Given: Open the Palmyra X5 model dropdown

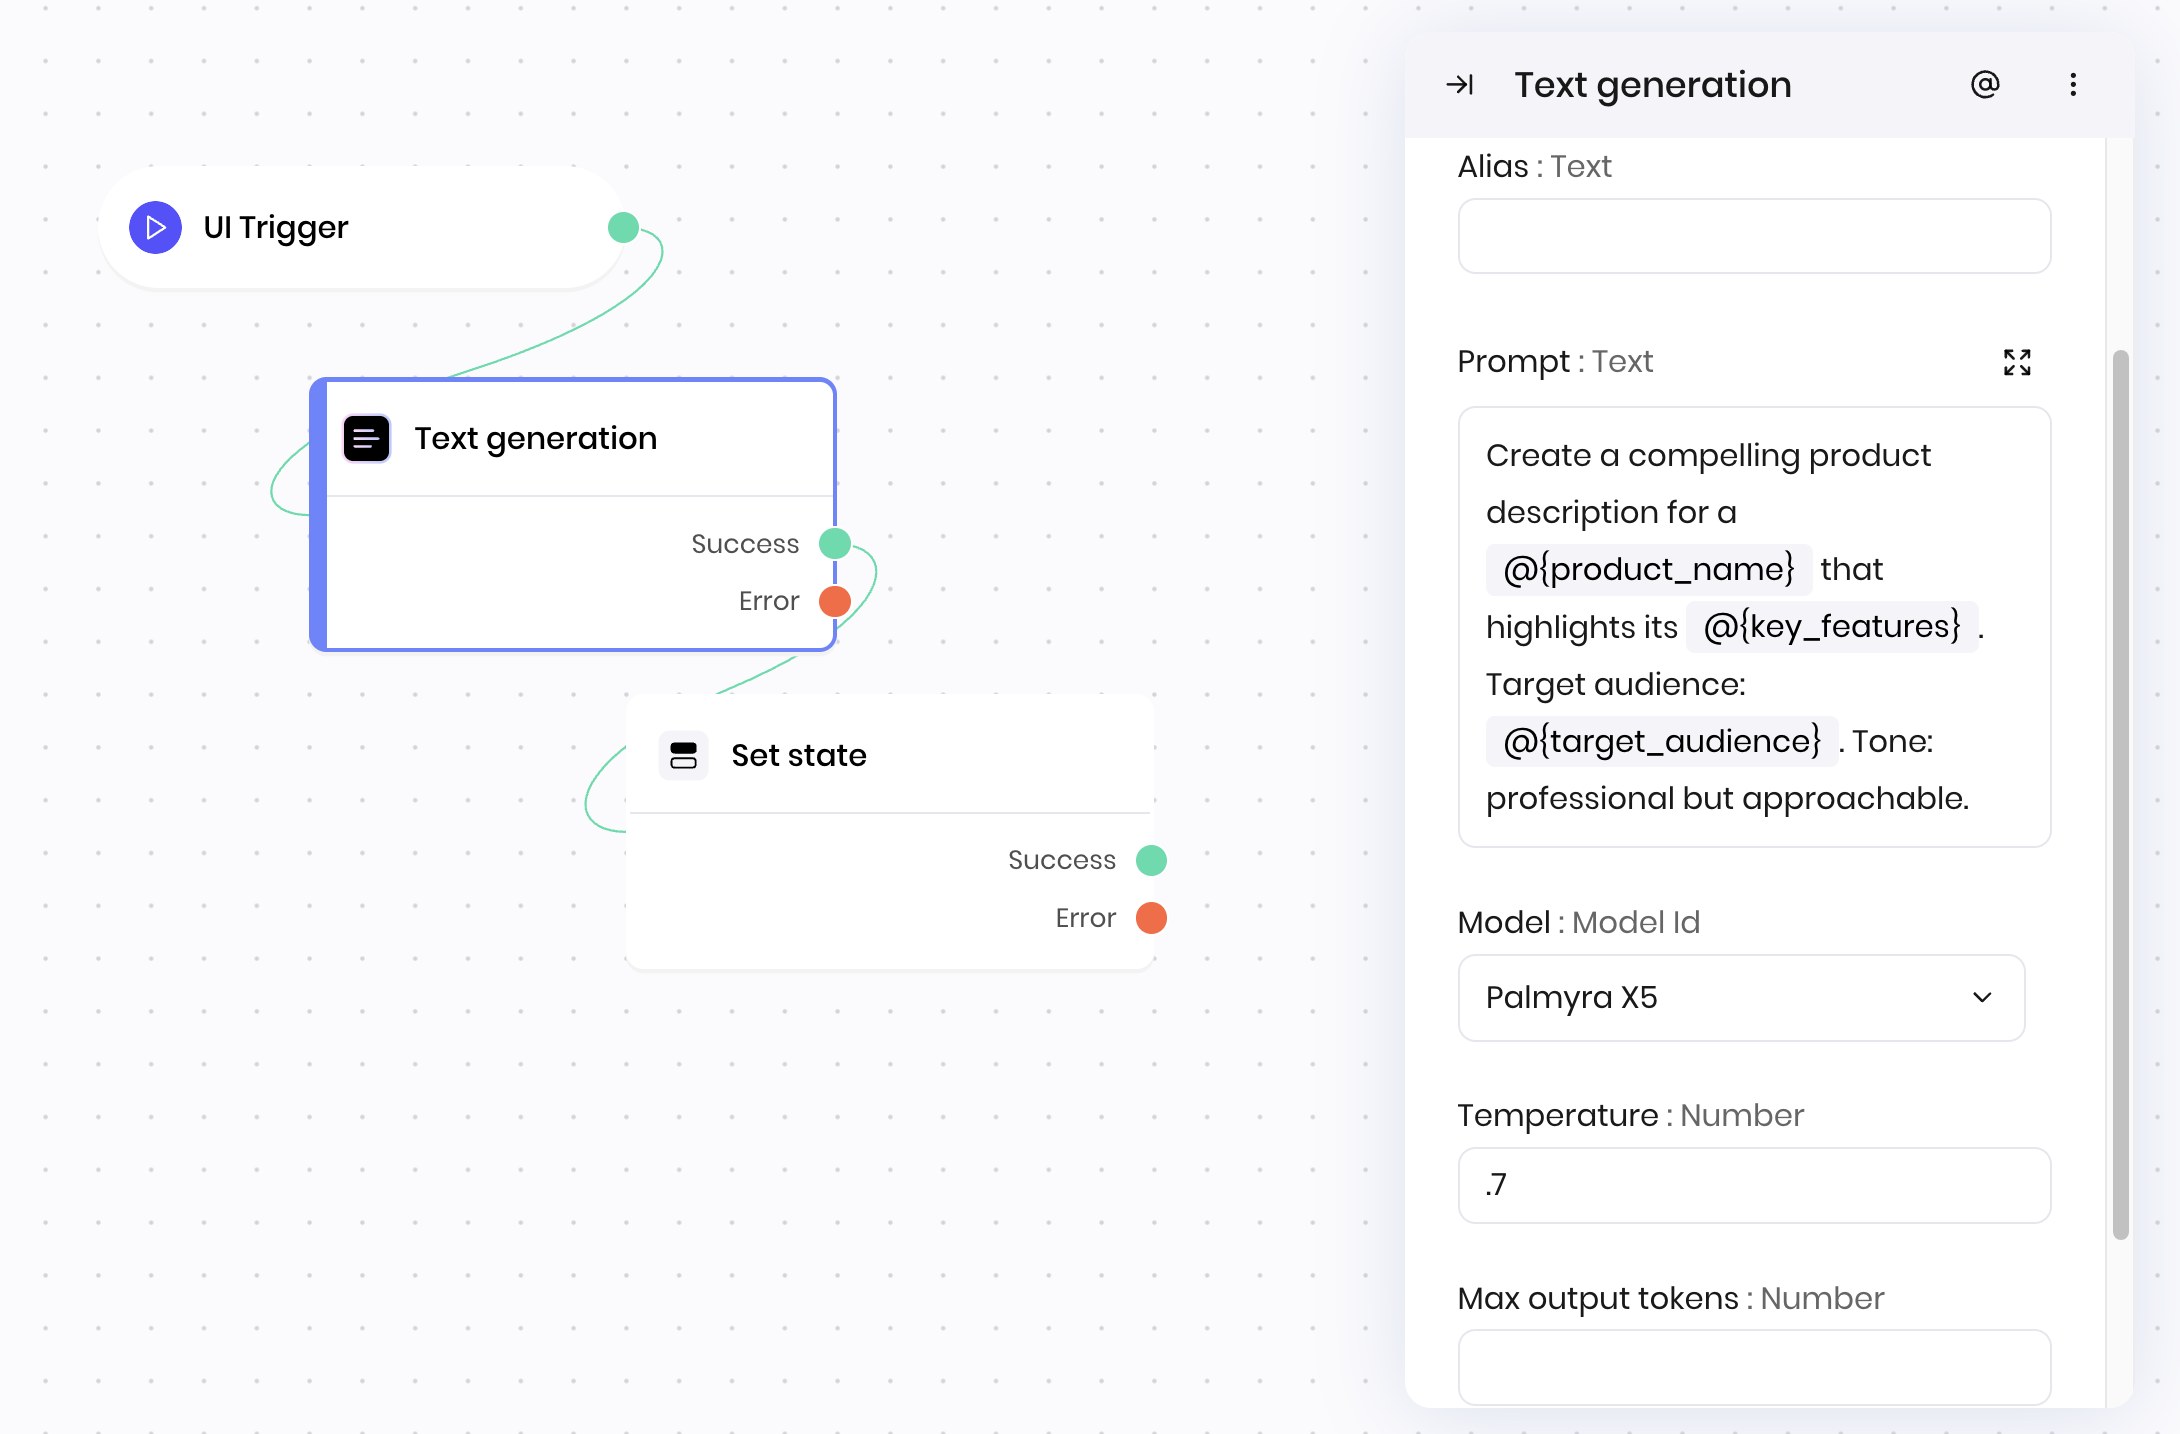Looking at the screenshot, I should click(1720, 998).
